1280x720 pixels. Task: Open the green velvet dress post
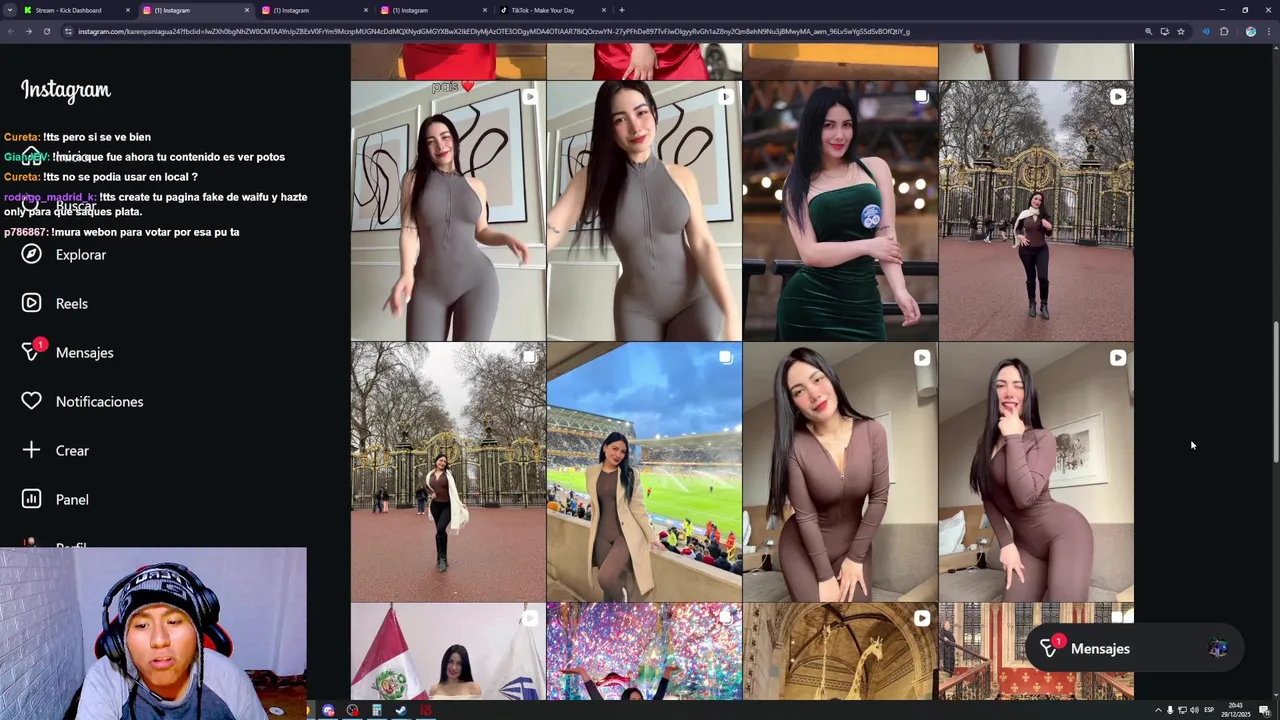[840, 211]
